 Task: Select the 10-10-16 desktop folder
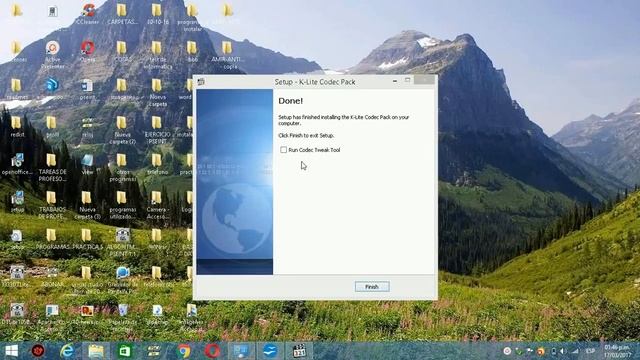[157, 14]
